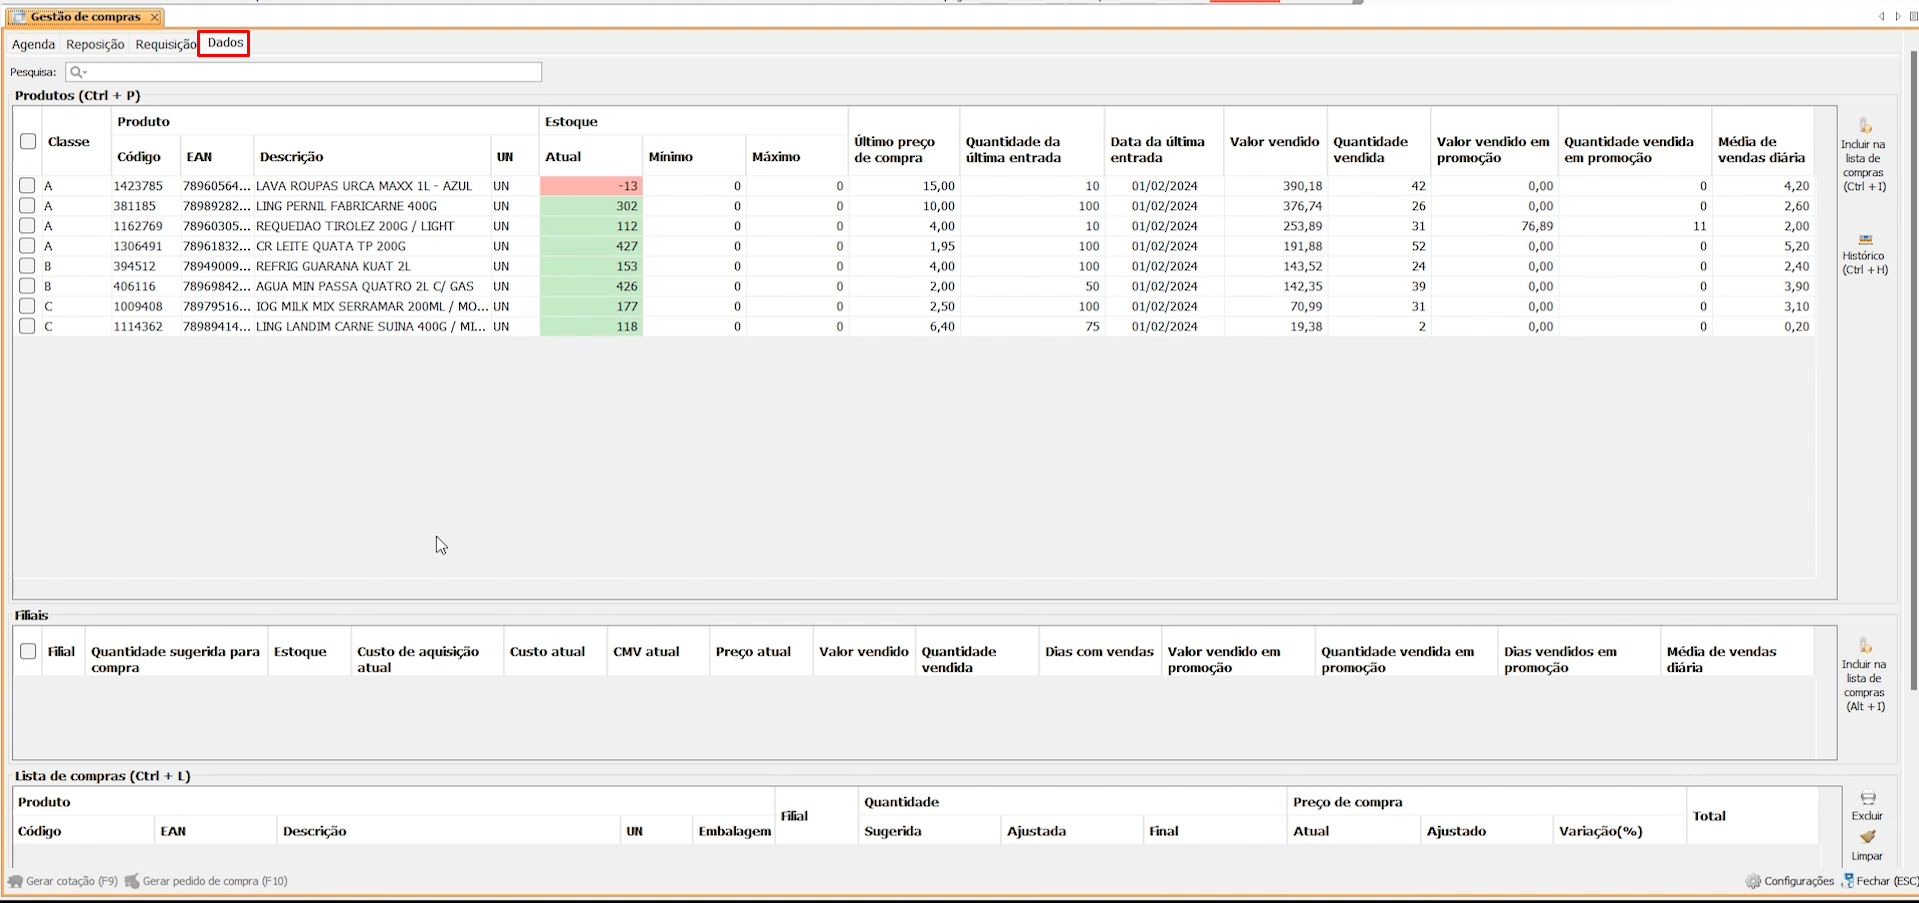The width and height of the screenshot is (1919, 903).
Task: Focus the Pesquisa search field
Action: [x=304, y=72]
